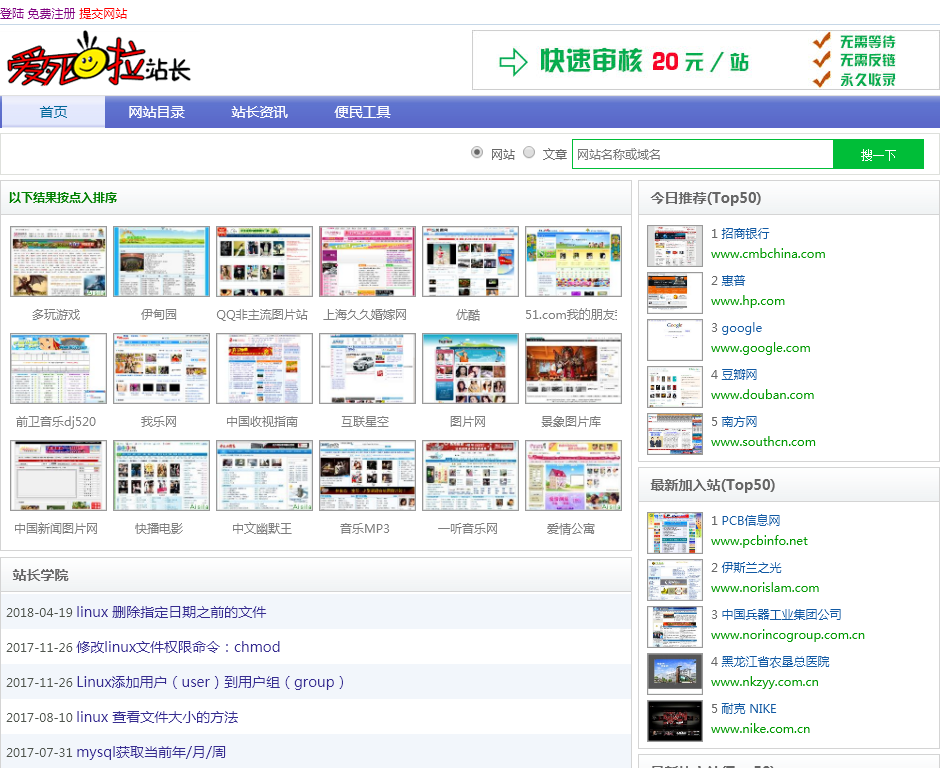Go to the 首页 tab
The width and height of the screenshot is (940, 768).
(53, 112)
